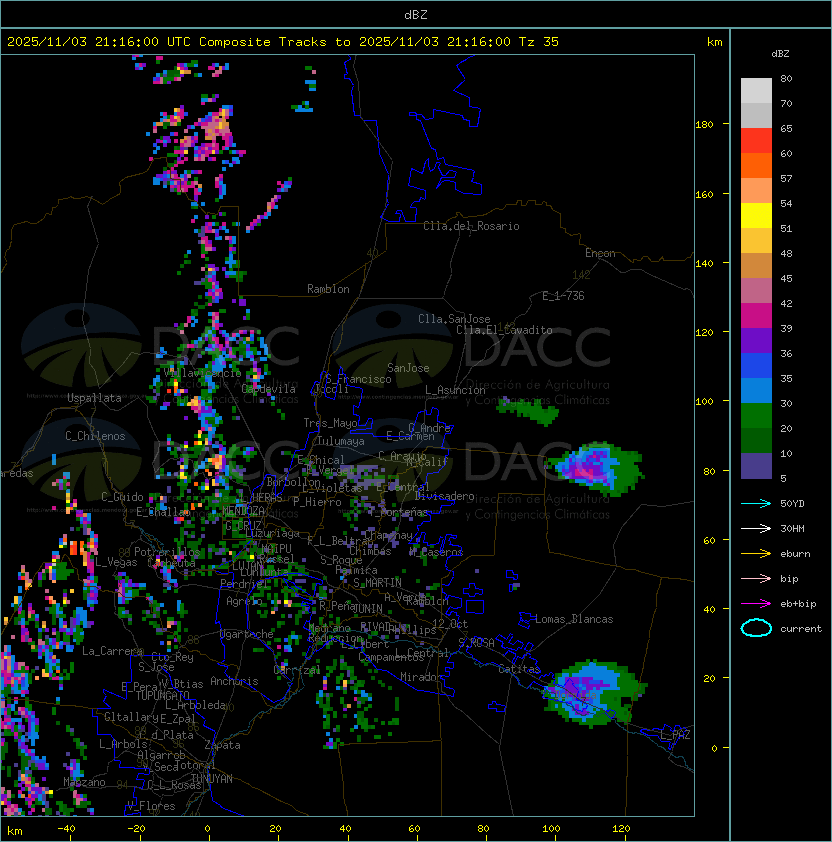Click the 'Potrerillos' place label
Screen dimensions: 832x842
167,552
